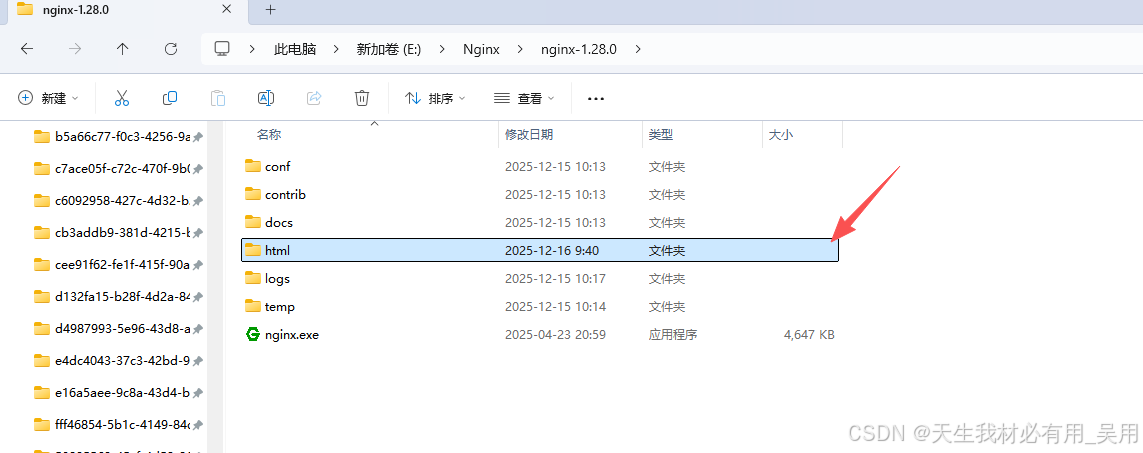Select the nginx.exe file
The image size is (1143, 453).
540,335
